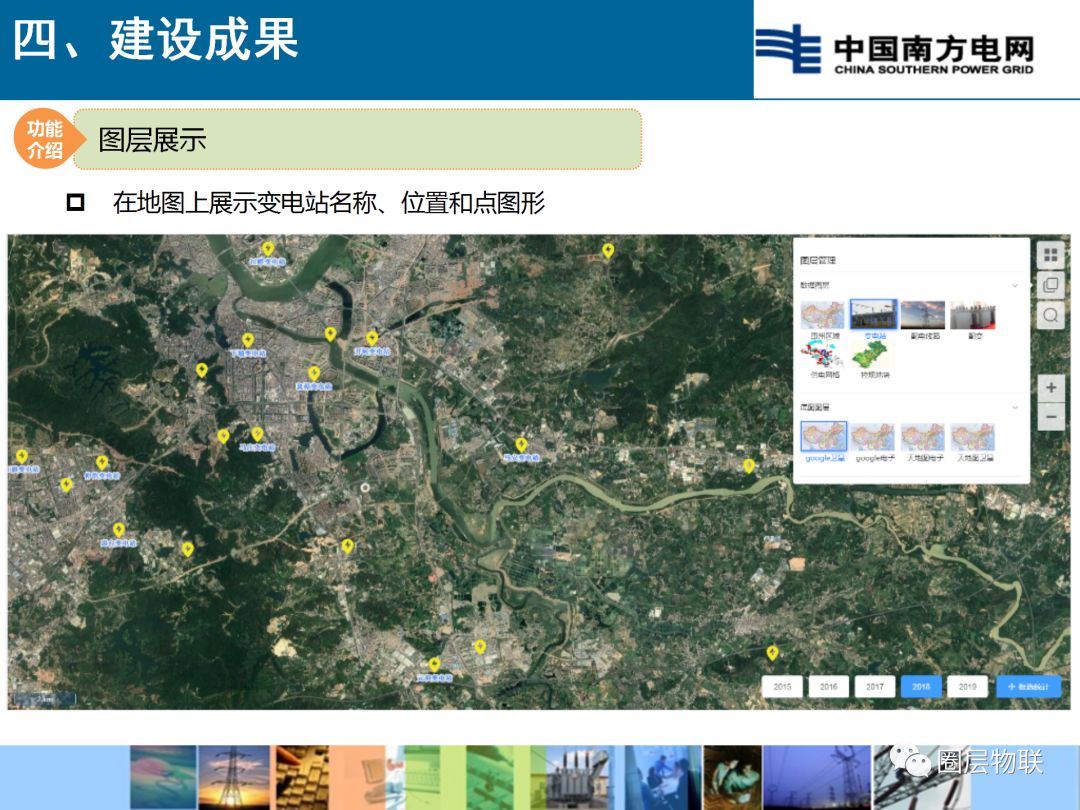The image size is (1080, 810).
Task: Switch to year 2017
Action: pyautogui.click(x=875, y=687)
